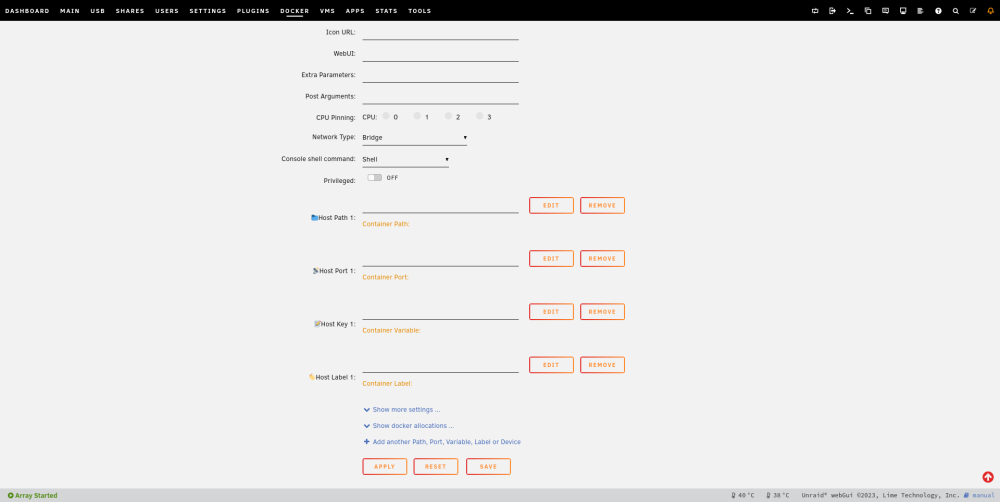Focus the Icon URL input field
This screenshot has width=1000, height=502.
440,33
